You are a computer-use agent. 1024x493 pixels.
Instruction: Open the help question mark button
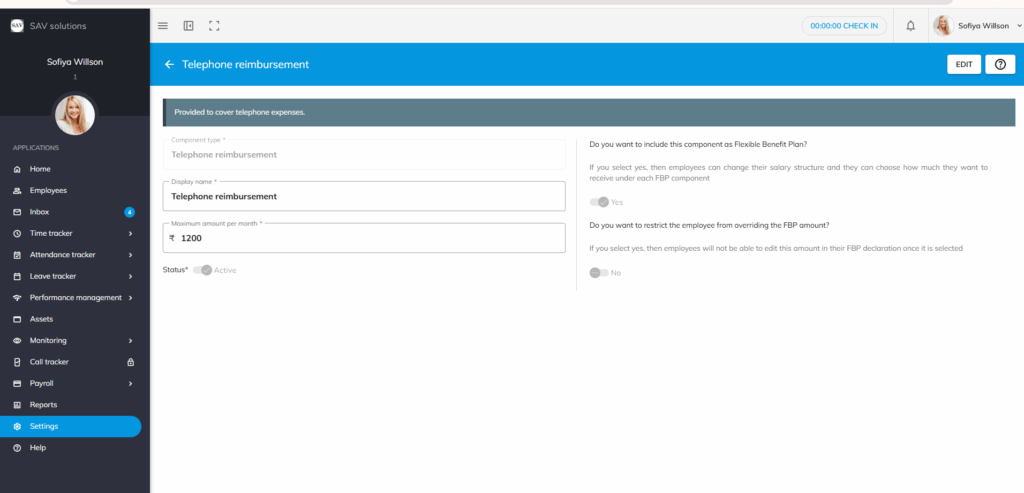(x=1000, y=65)
